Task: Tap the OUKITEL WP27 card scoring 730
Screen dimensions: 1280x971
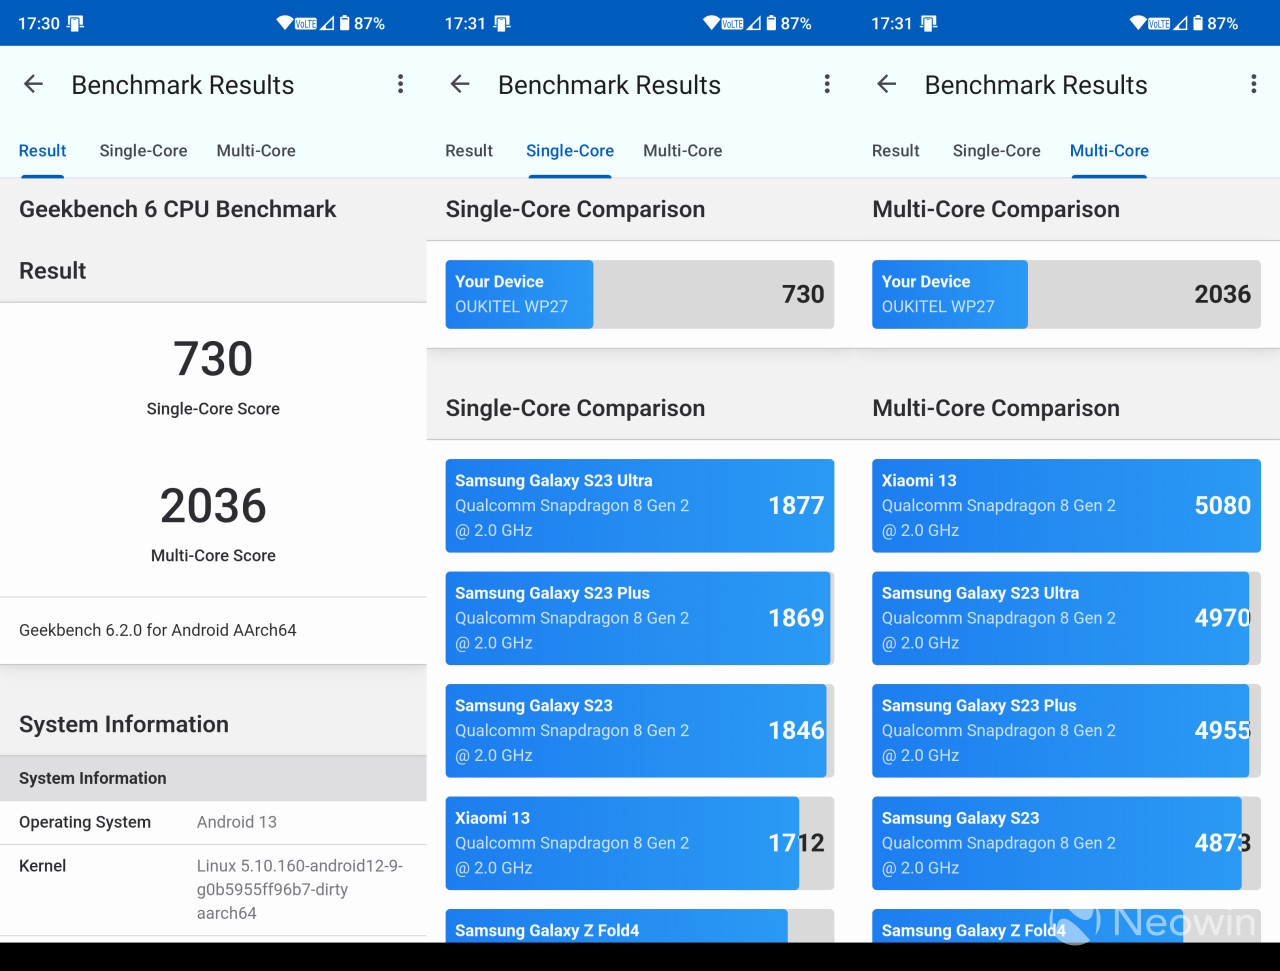Action: [x=640, y=294]
